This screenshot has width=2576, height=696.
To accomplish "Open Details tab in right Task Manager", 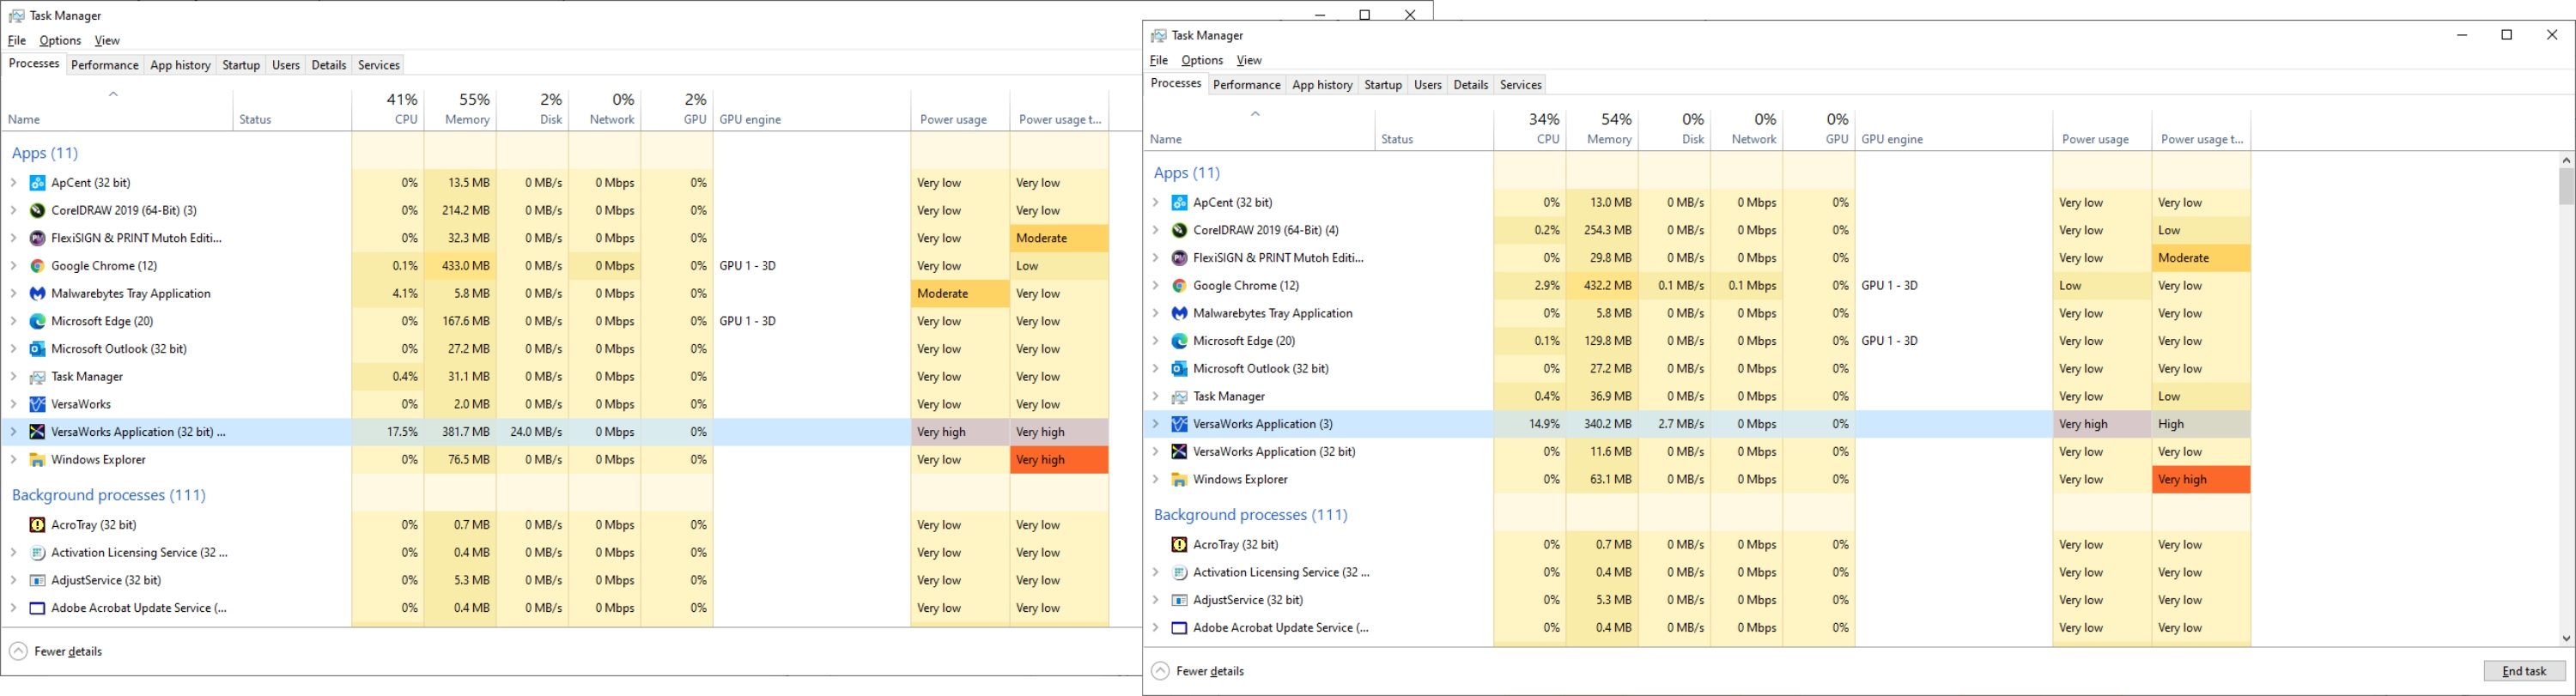I will click(x=1470, y=85).
